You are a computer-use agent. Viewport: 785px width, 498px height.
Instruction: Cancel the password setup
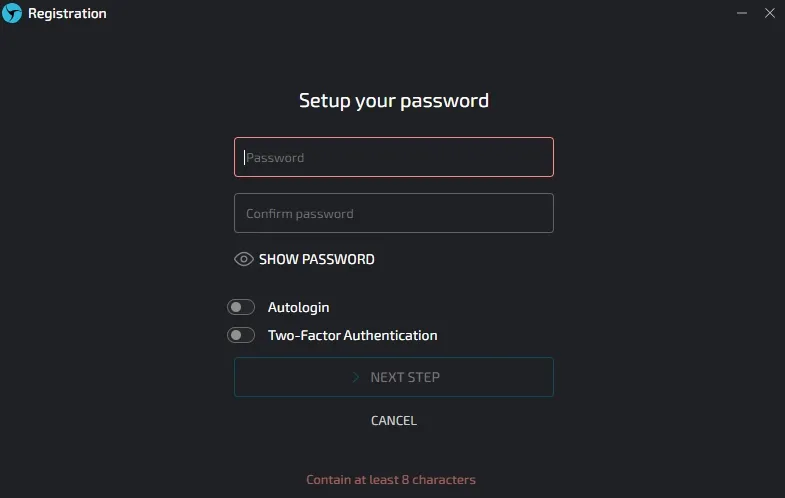coord(394,420)
